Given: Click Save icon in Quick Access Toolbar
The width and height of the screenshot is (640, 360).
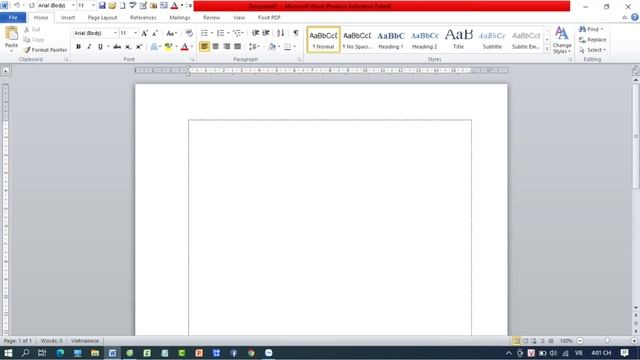Looking at the screenshot, I should tap(102, 6).
